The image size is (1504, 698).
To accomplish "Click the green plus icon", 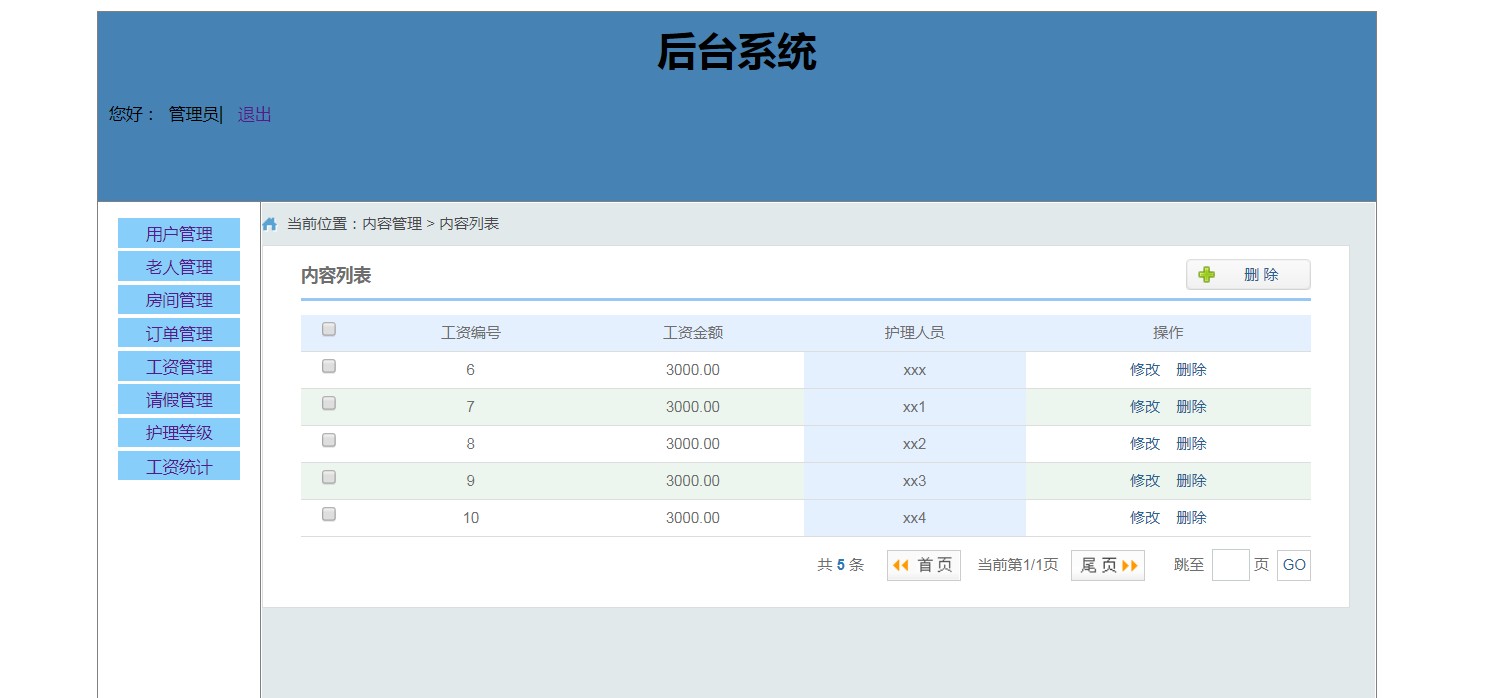I will (1206, 275).
